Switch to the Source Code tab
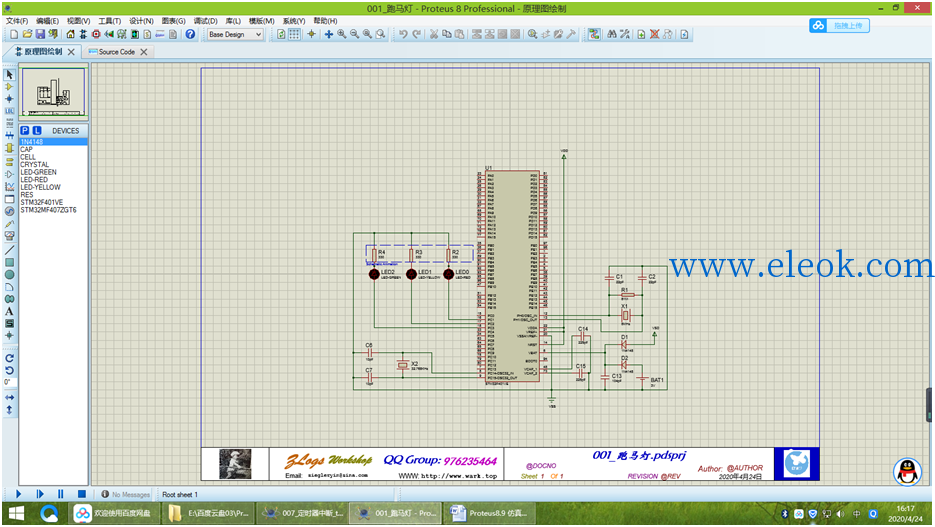 (117, 52)
